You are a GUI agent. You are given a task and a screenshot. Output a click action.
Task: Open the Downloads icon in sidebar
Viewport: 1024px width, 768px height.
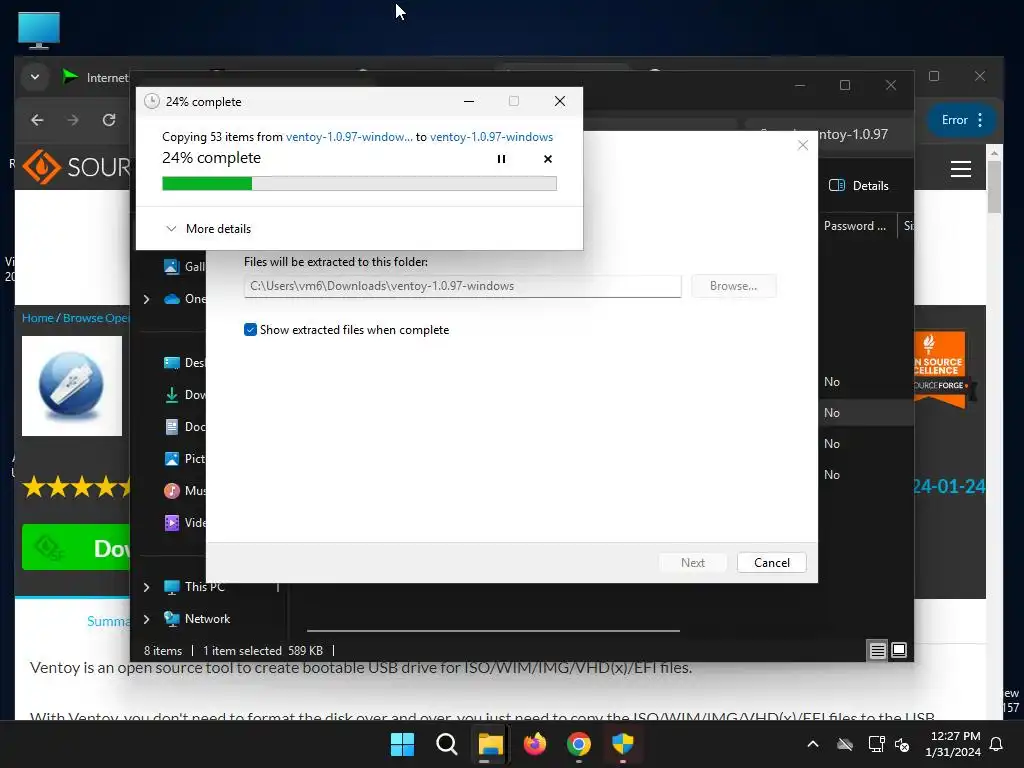pyautogui.click(x=172, y=394)
